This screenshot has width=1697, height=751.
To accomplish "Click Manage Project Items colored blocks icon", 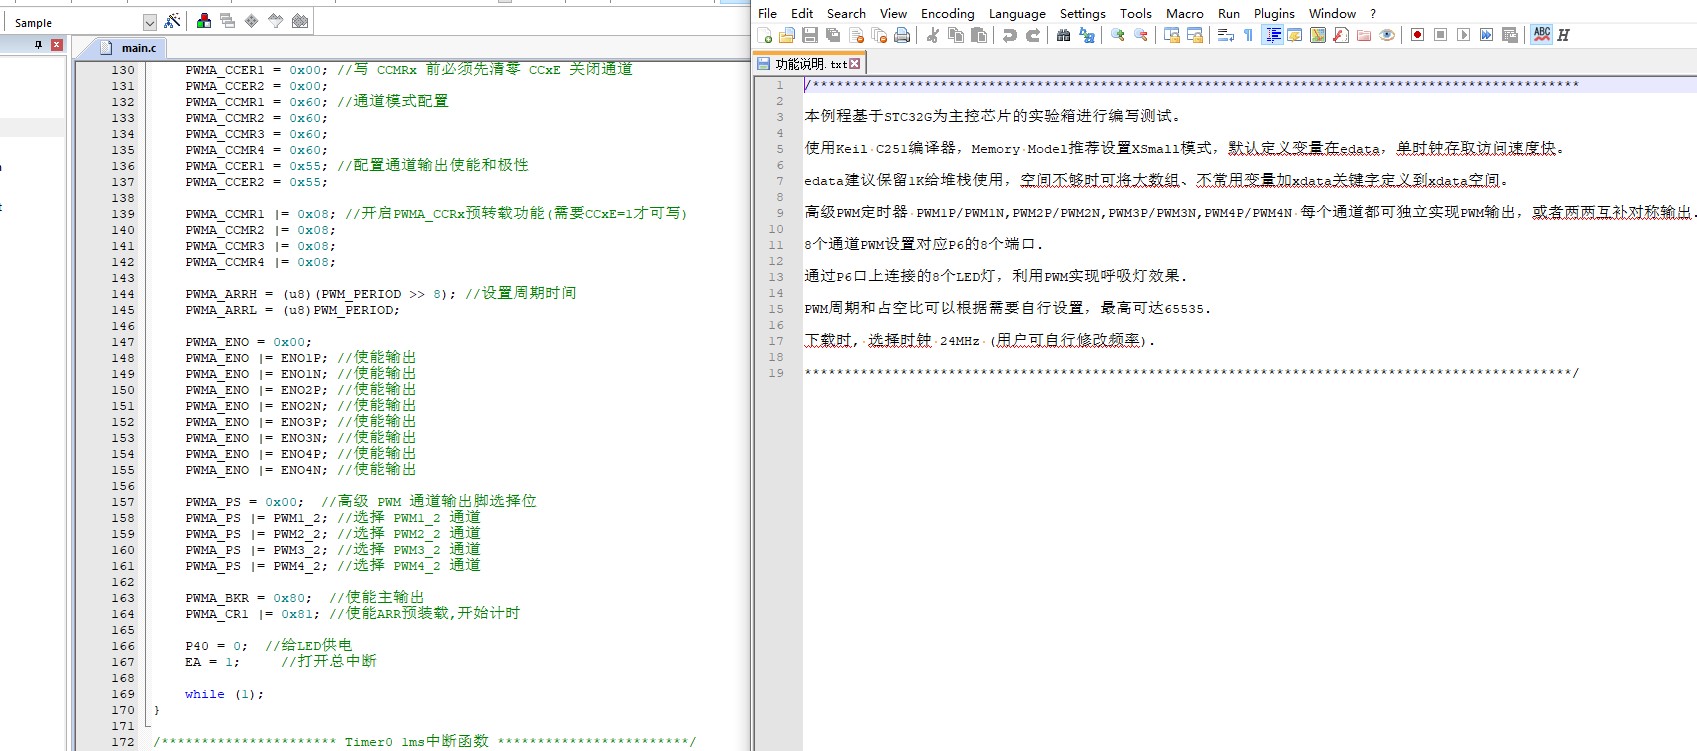I will tap(204, 21).
